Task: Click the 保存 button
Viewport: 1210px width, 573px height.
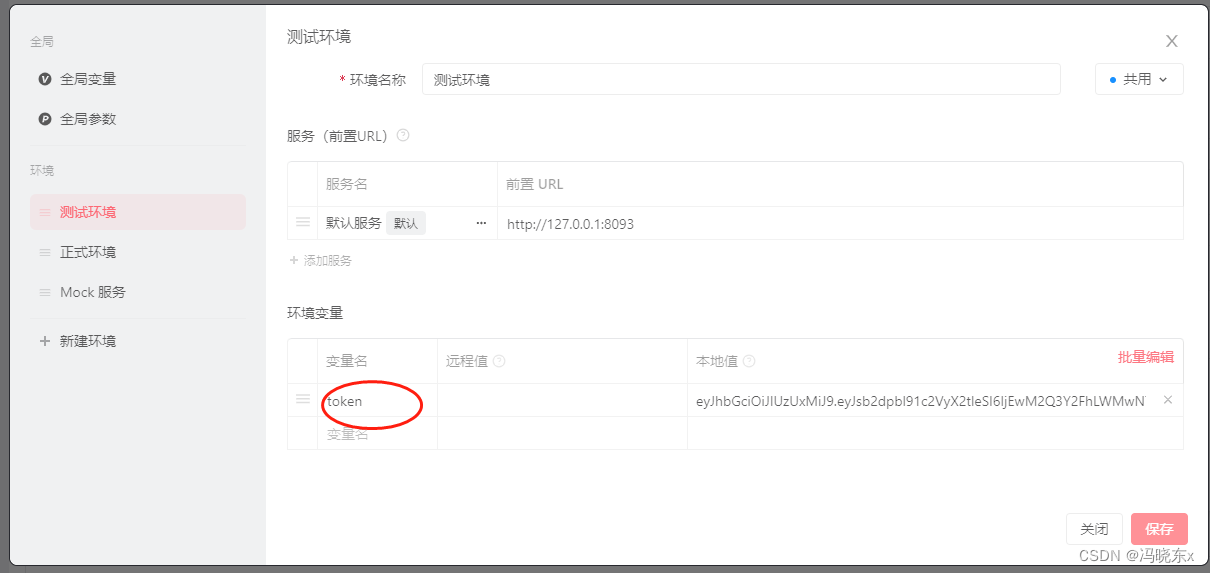Action: pos(1159,529)
